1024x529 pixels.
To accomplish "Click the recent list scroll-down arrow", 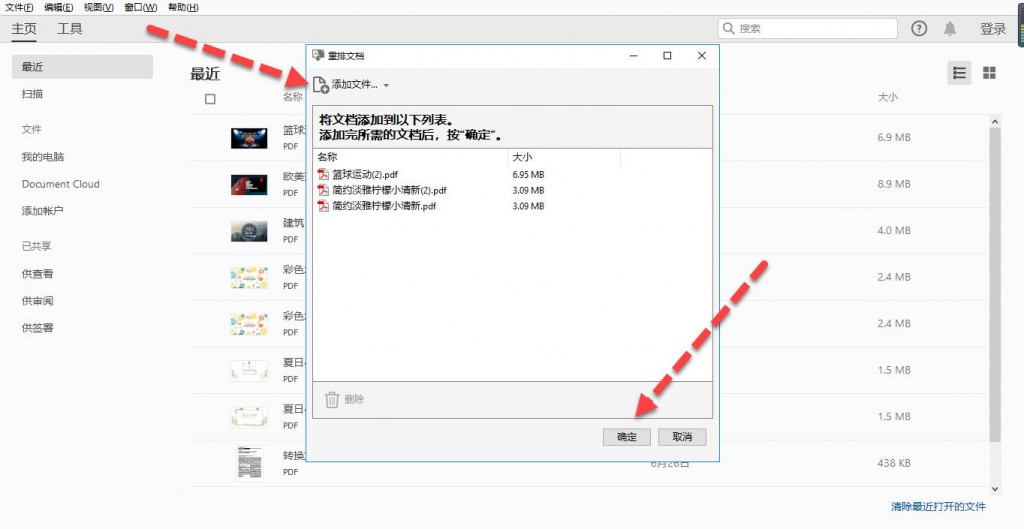I will tap(995, 489).
